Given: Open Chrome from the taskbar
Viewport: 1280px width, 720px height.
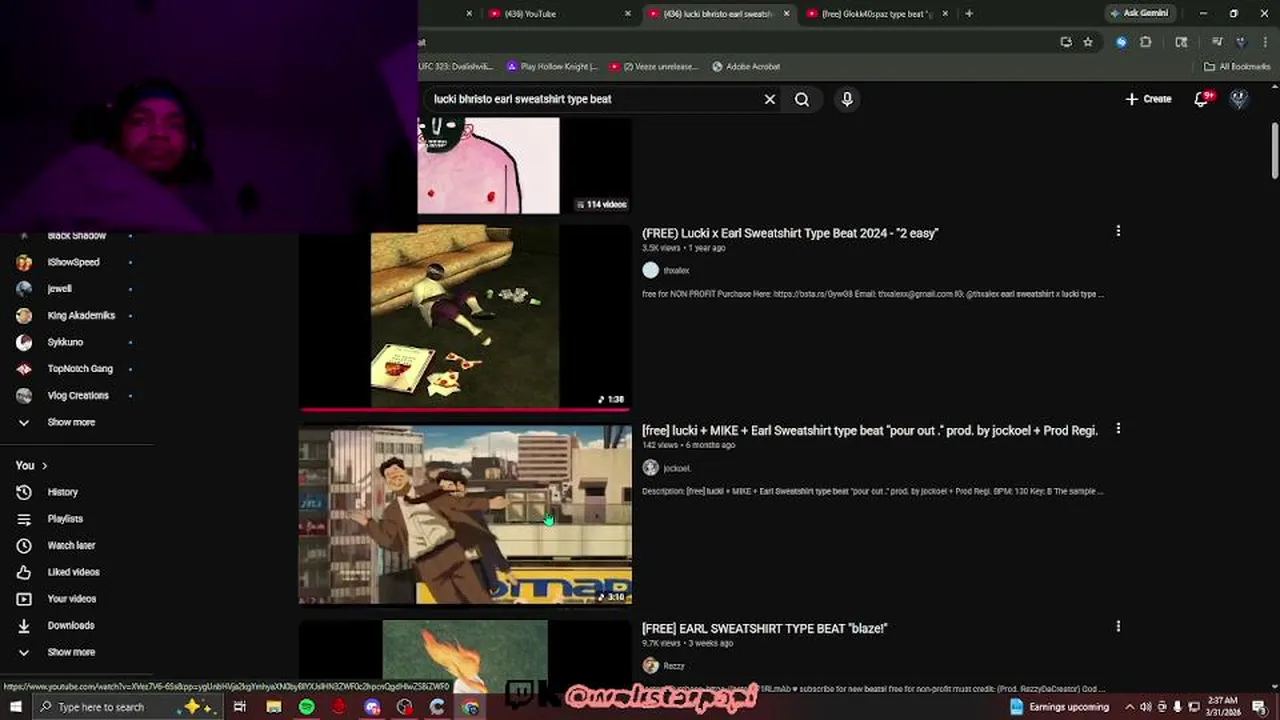Looking at the screenshot, I should [x=470, y=707].
